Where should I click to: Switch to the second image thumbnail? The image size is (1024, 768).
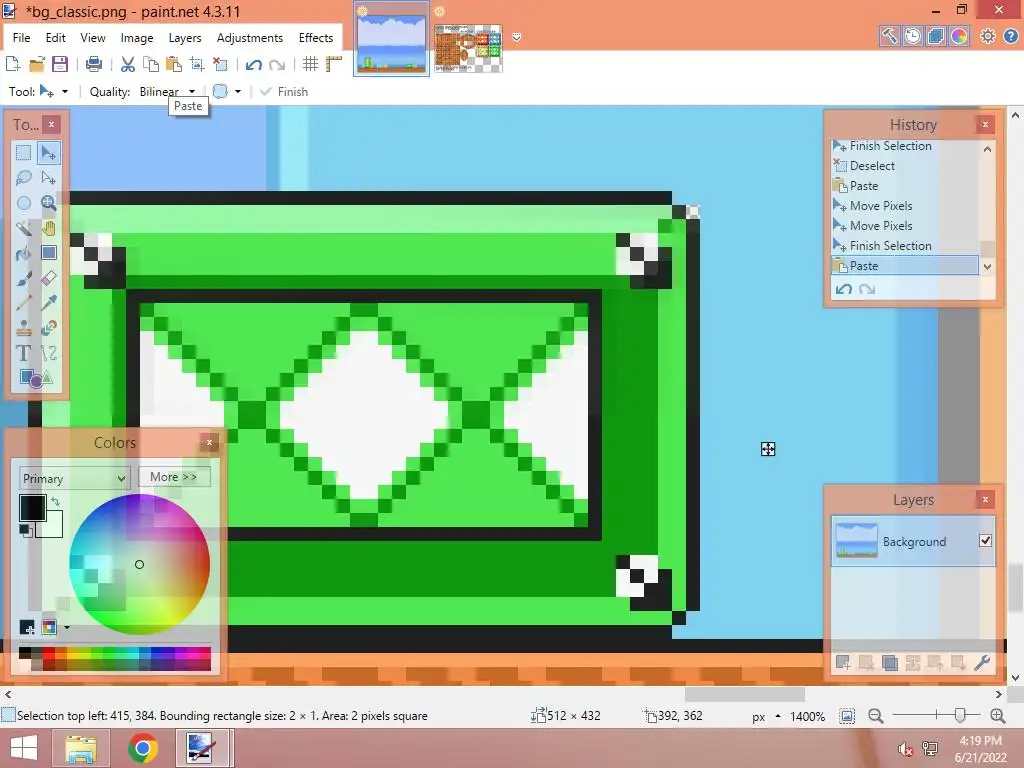468,48
